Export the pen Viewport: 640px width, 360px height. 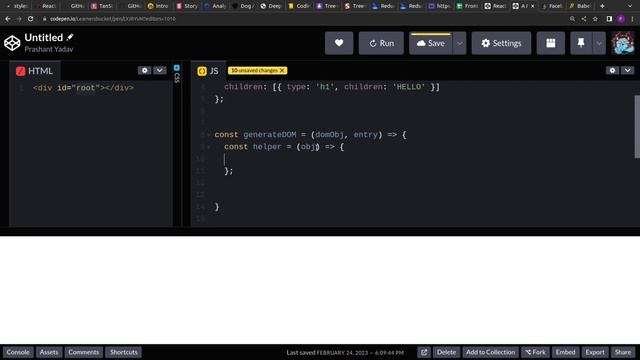595,352
